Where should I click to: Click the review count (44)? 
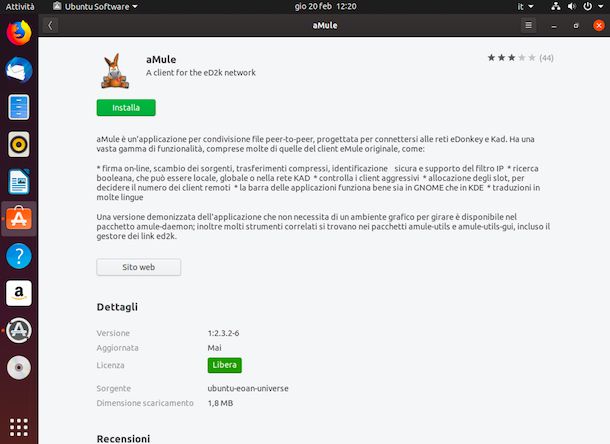[546, 58]
